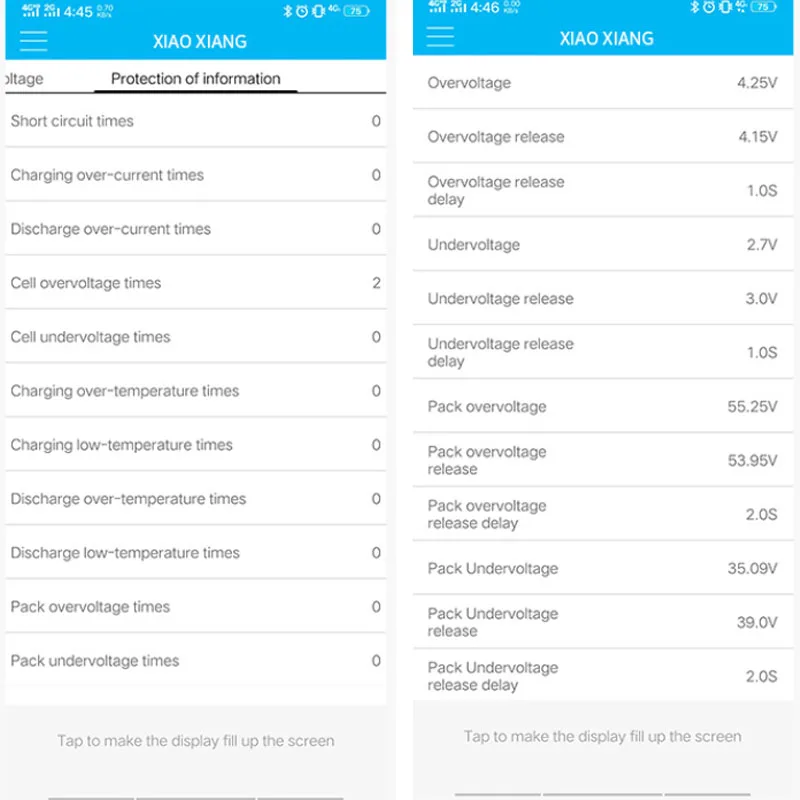Open Overvoltage release delay 1.0S setting
Screen dimensions: 800x800
pyautogui.click(x=603, y=190)
